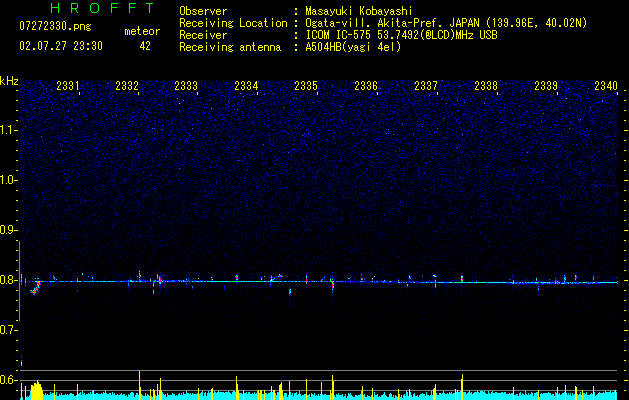Click the 0.6 frequency axis label
The height and width of the screenshot is (400, 629).
[x=8, y=380]
